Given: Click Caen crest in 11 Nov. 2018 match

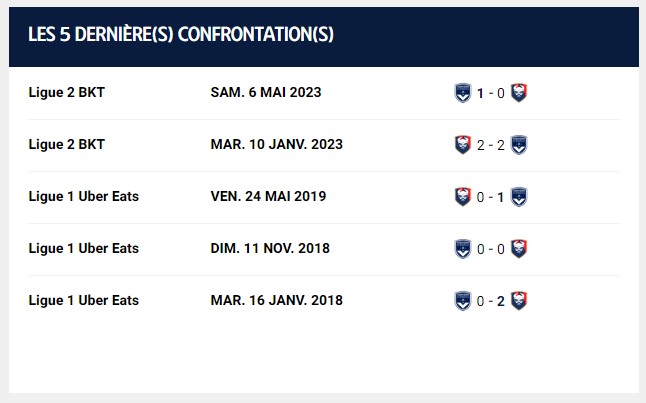Looking at the screenshot, I should point(519,248).
